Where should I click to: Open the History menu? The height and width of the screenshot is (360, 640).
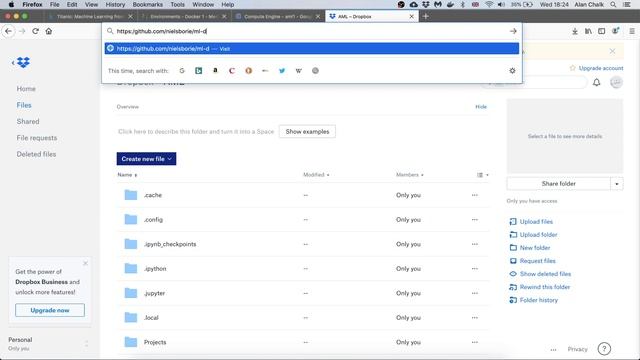click(115, 4)
